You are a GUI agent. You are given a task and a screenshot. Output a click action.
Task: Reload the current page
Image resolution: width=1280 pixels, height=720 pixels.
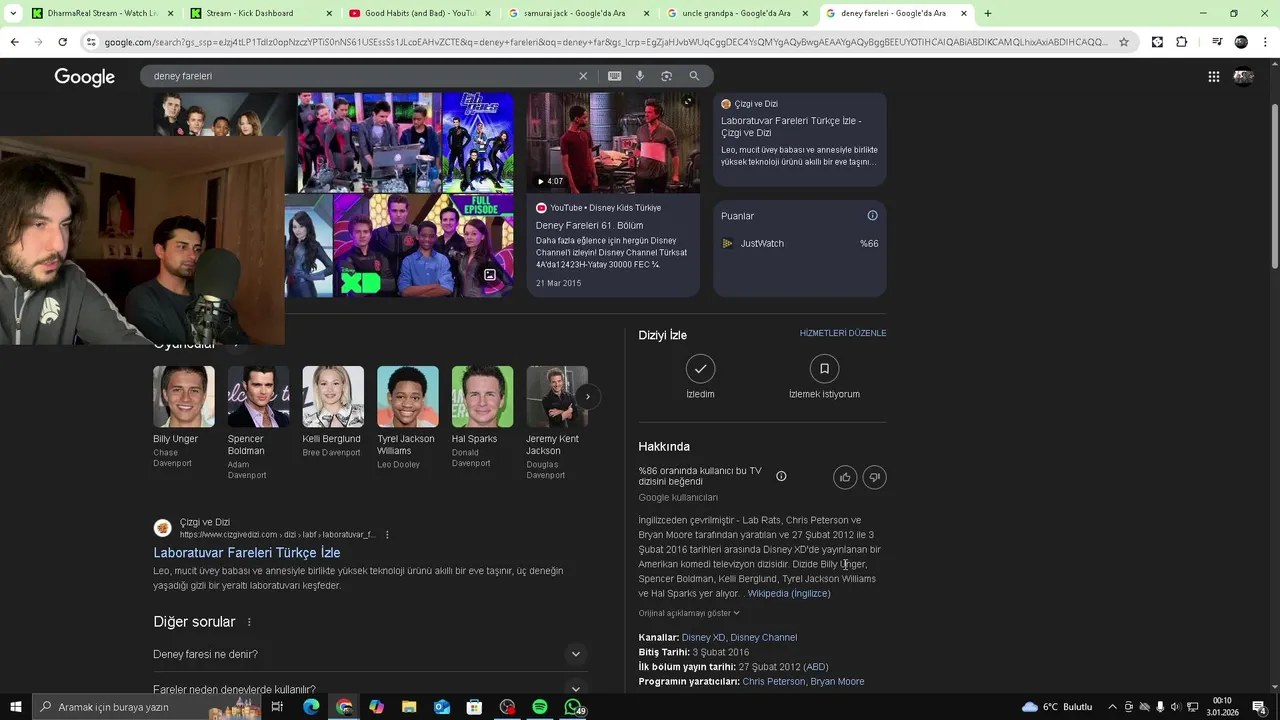(x=62, y=42)
